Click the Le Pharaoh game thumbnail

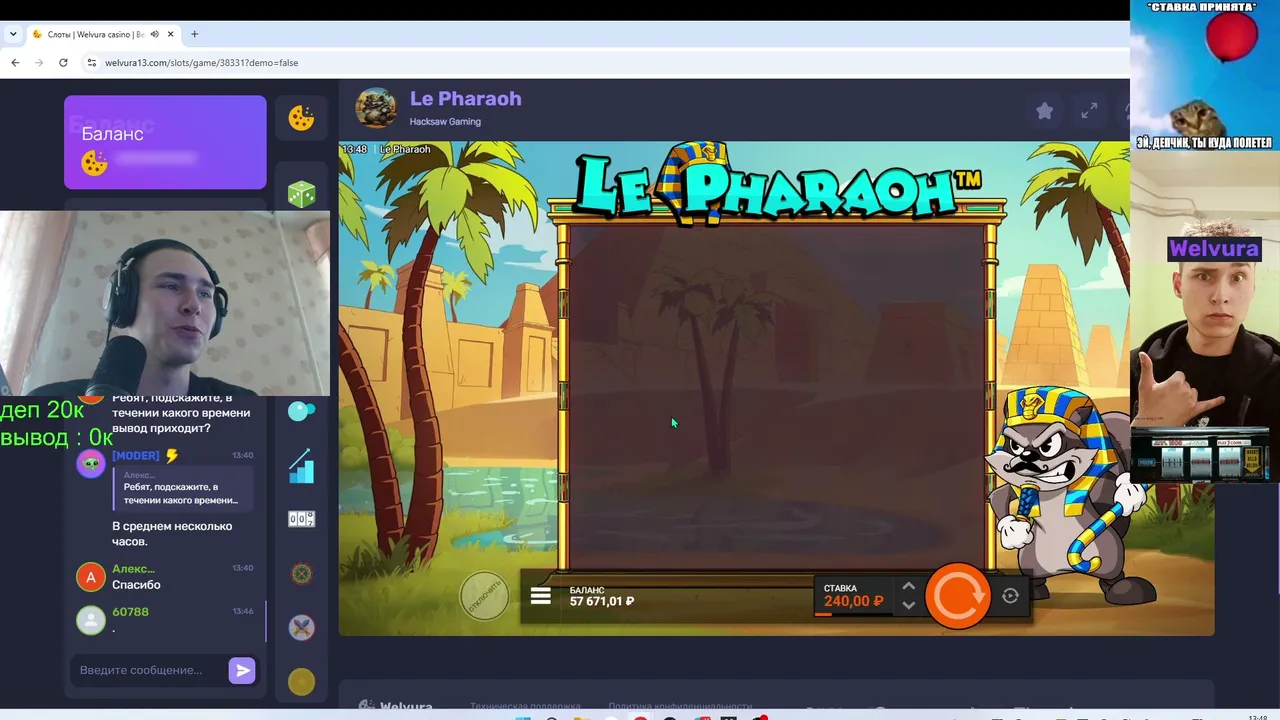[x=376, y=108]
